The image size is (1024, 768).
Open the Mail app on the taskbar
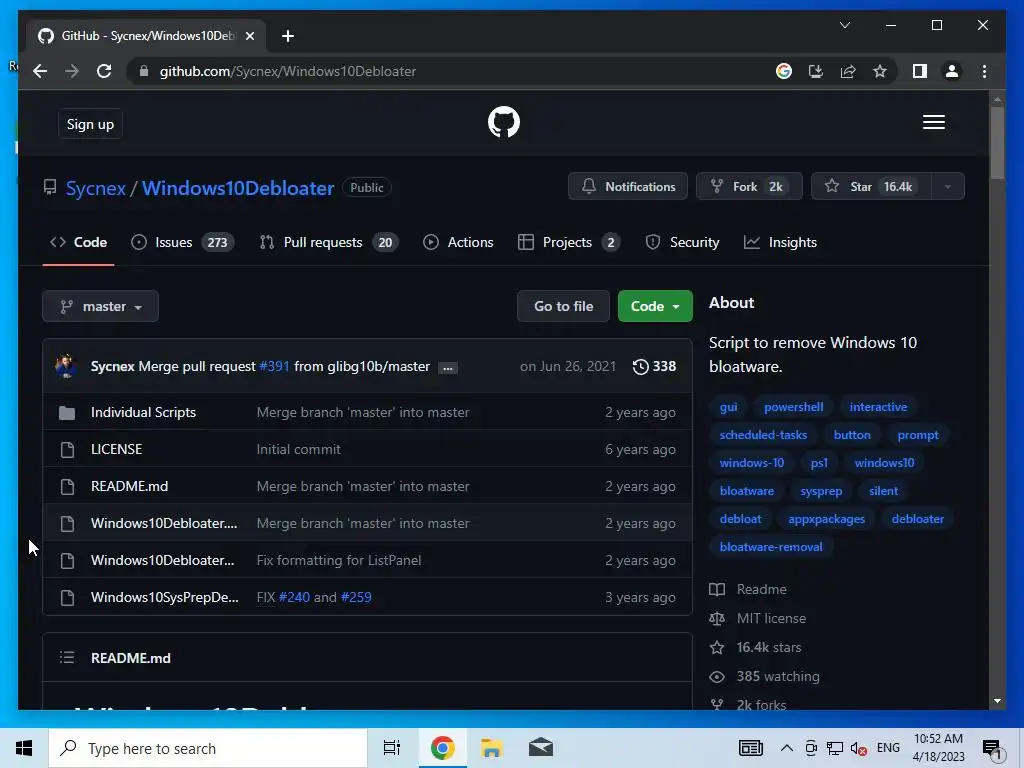click(x=541, y=748)
